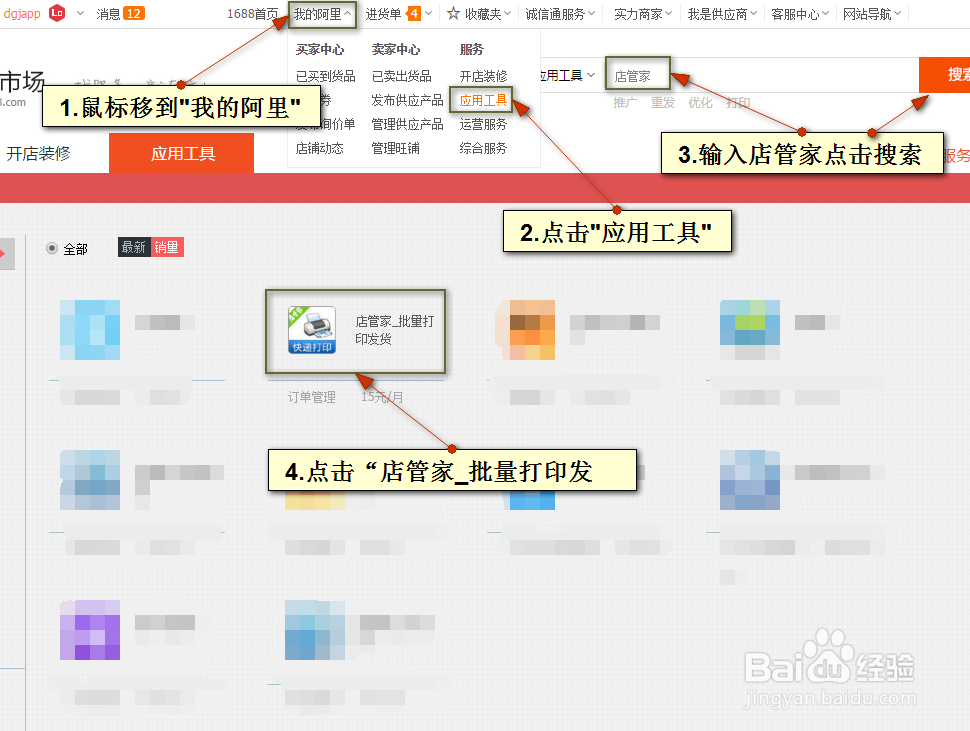Image resolution: width=970 pixels, height=731 pixels.
Task: Select the green-blue app icon at top right
Action: 749,325
